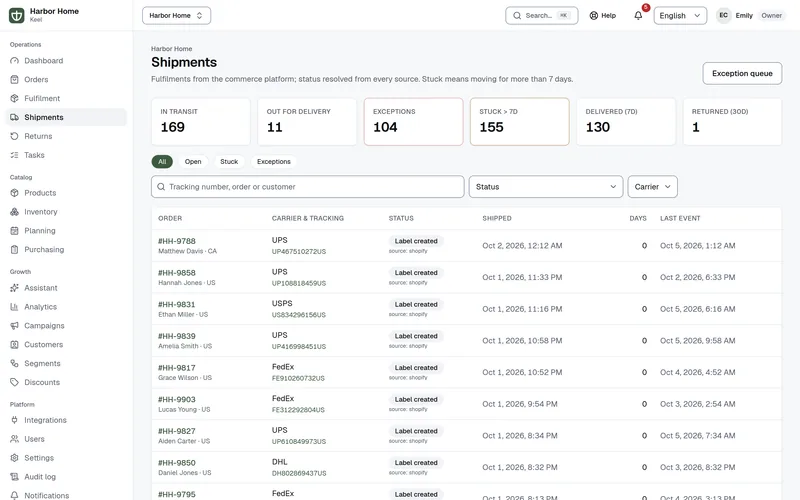Click the Shipments truck icon
This screenshot has height=500, width=800.
tap(14, 117)
